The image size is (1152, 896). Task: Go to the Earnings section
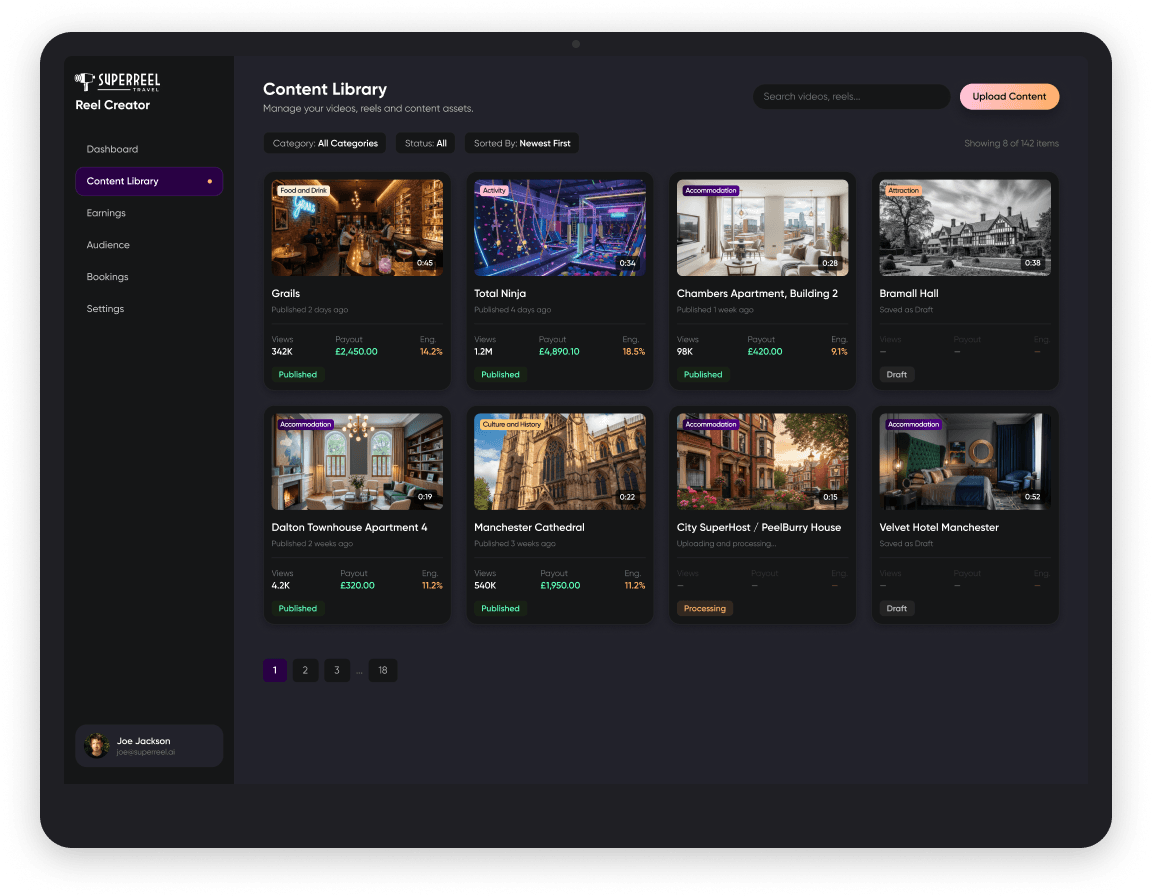coord(106,213)
